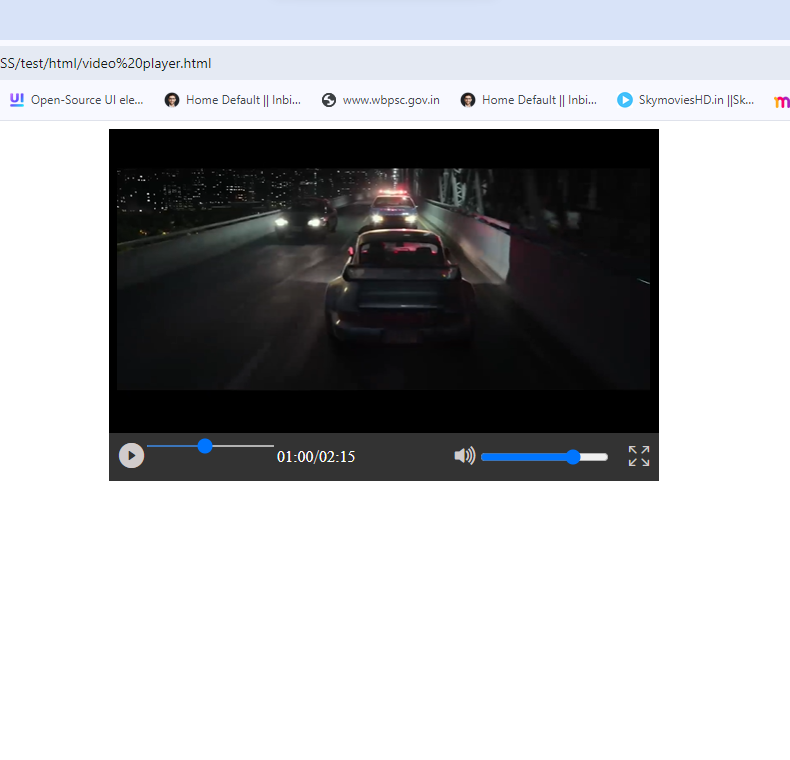Focus the address bar showing video%20player.html

(x=300, y=63)
